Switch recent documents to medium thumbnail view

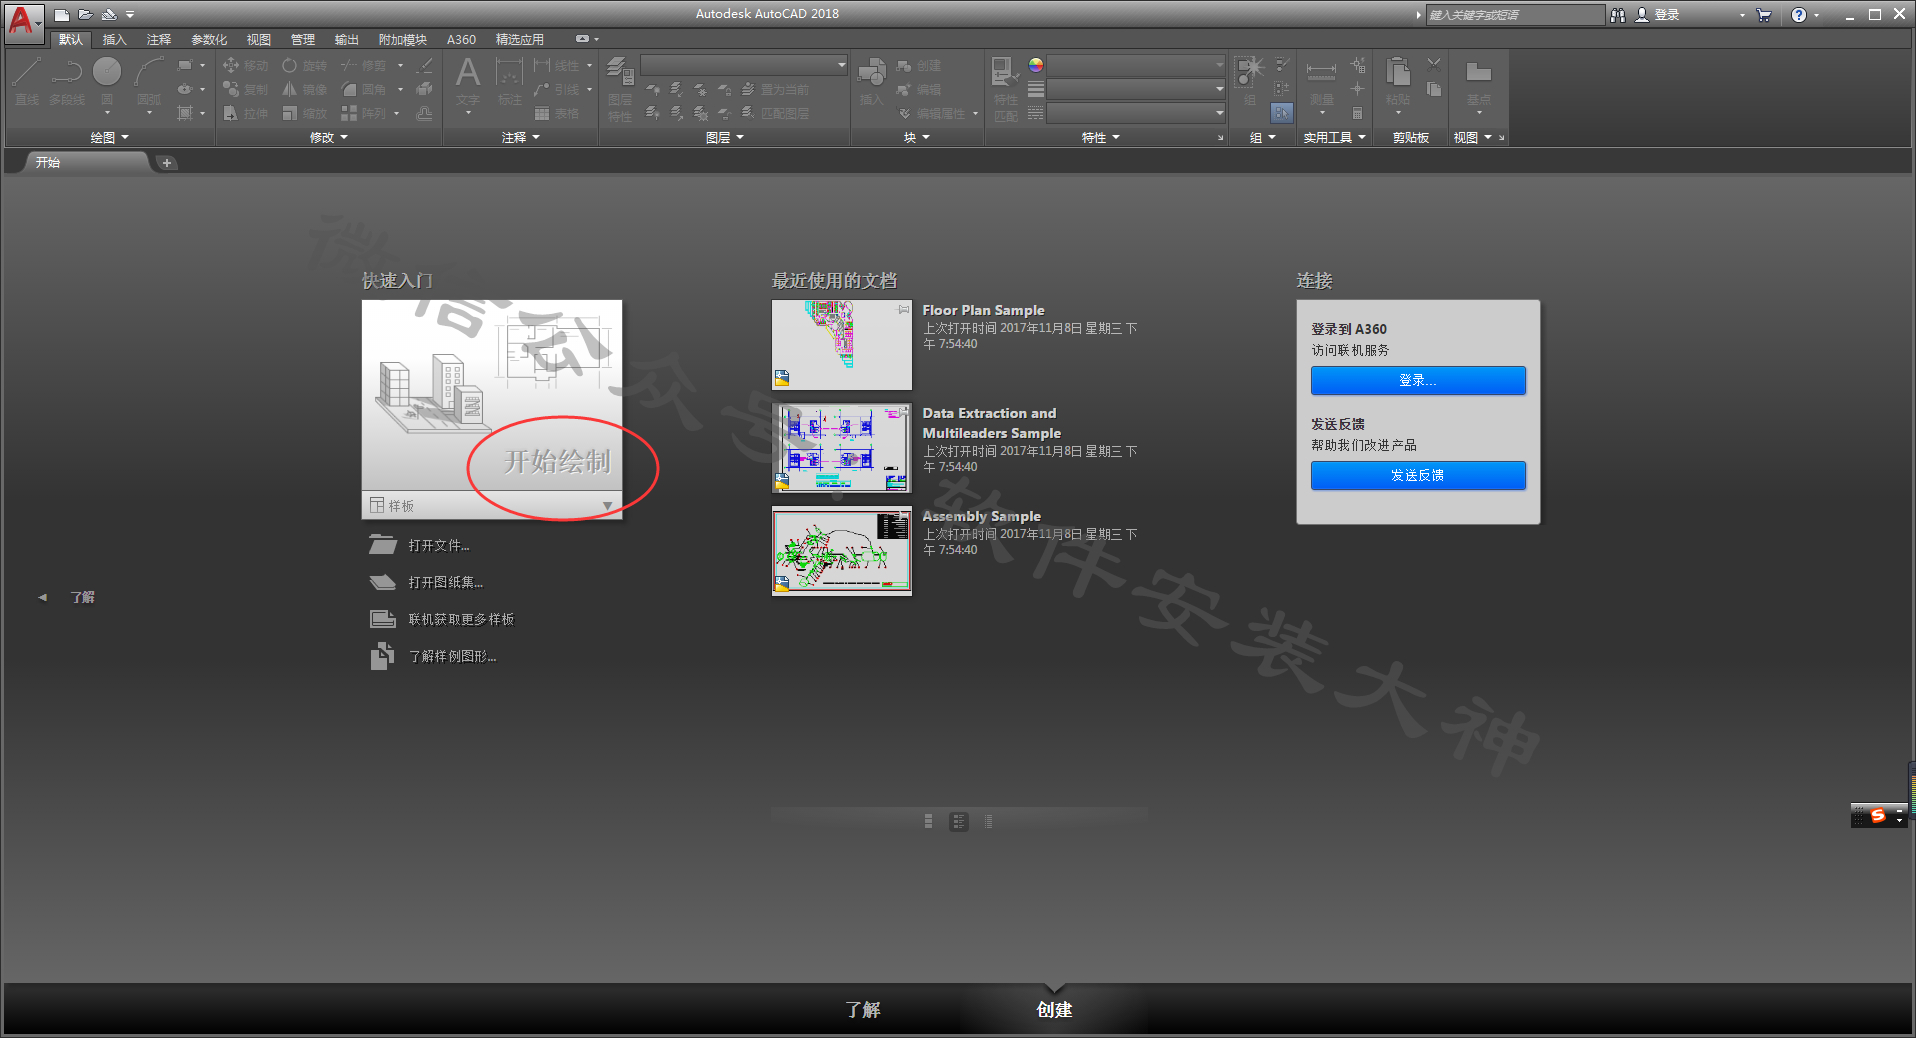(959, 821)
